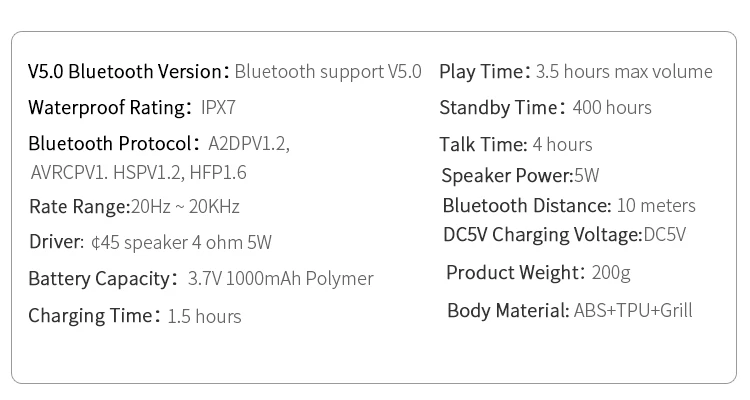This screenshot has height=400, width=750.
Task: Click the Speaker Power 5W entry
Action: click(520, 175)
